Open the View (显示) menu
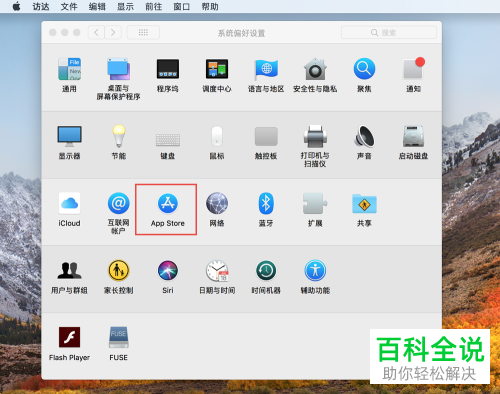 coord(125,6)
